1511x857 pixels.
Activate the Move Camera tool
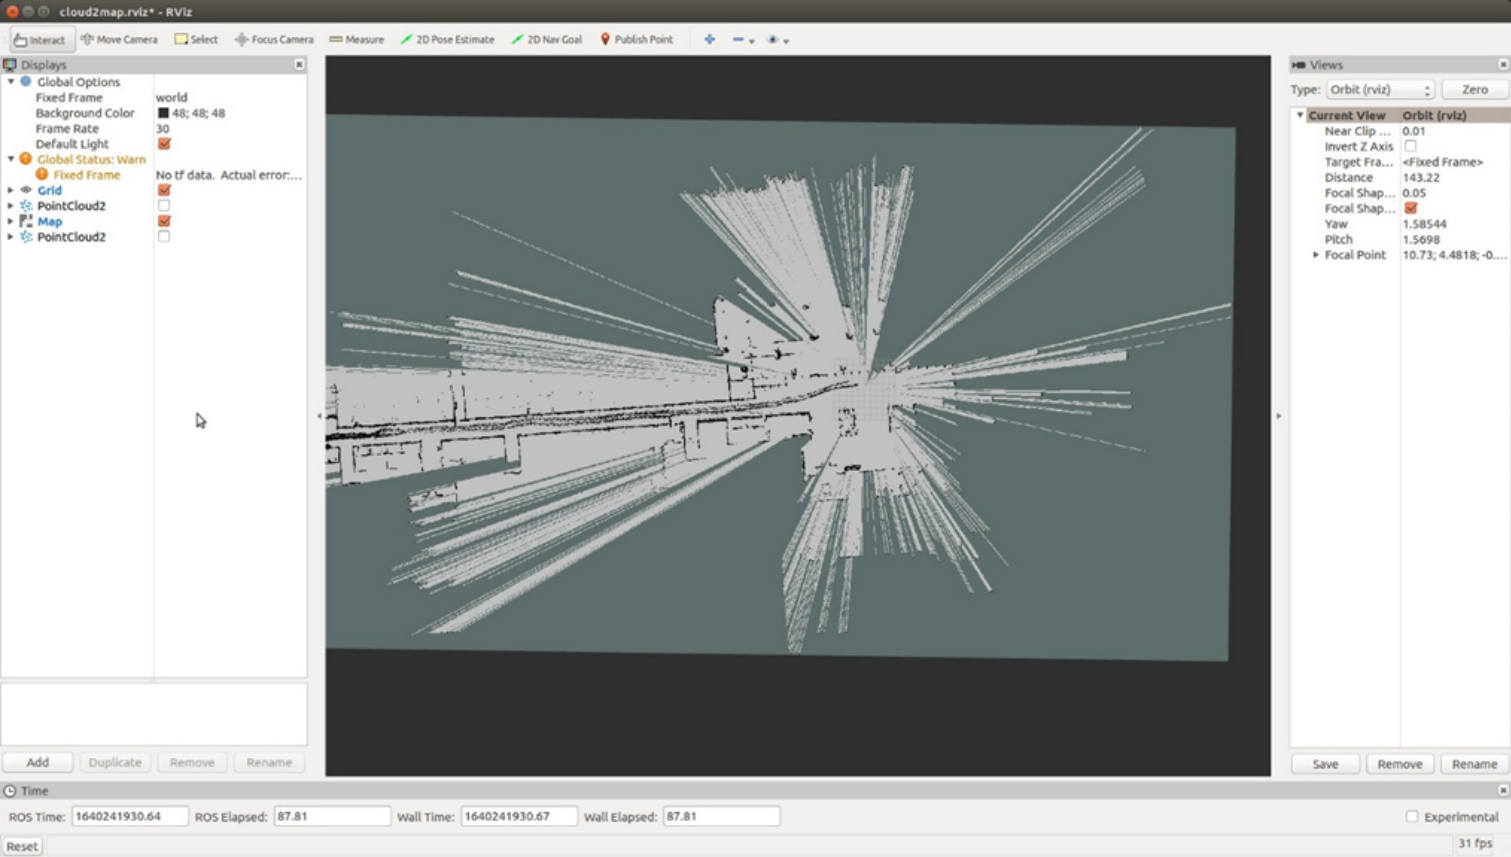pyautogui.click(x=119, y=40)
